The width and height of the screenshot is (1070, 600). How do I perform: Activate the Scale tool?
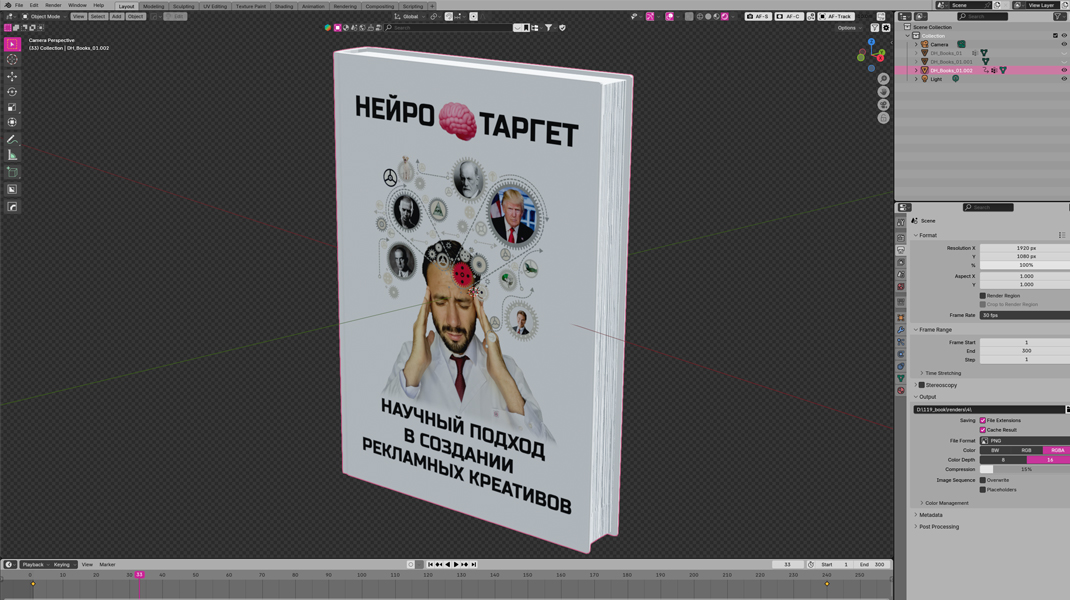[12, 107]
